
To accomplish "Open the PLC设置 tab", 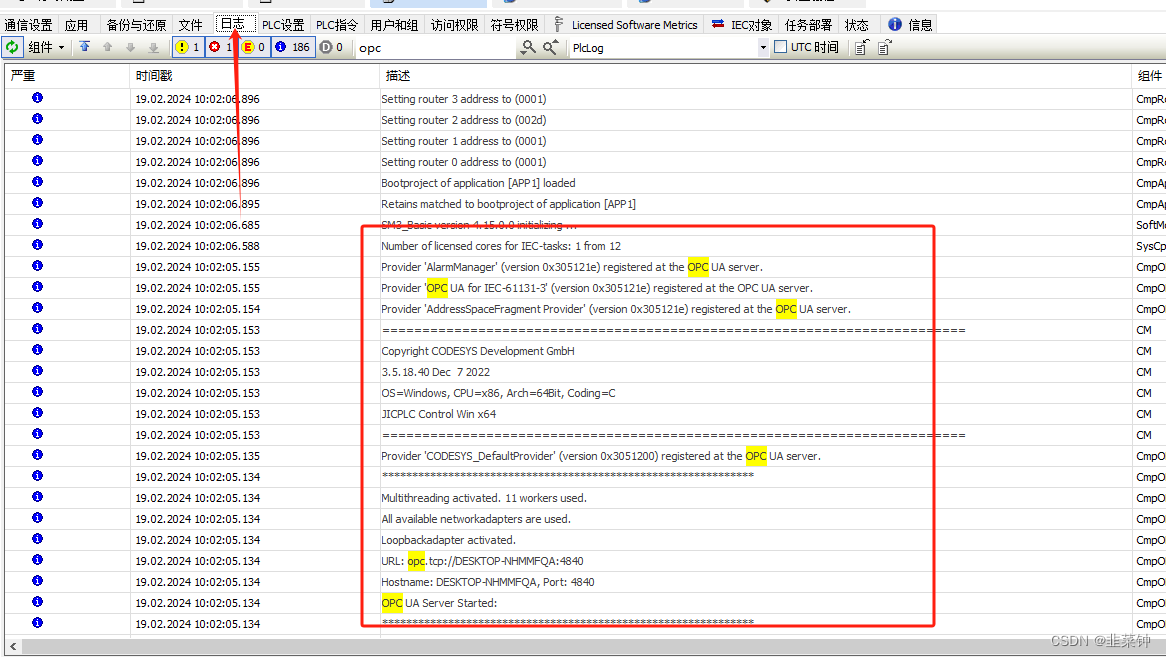I will click(x=282, y=24).
